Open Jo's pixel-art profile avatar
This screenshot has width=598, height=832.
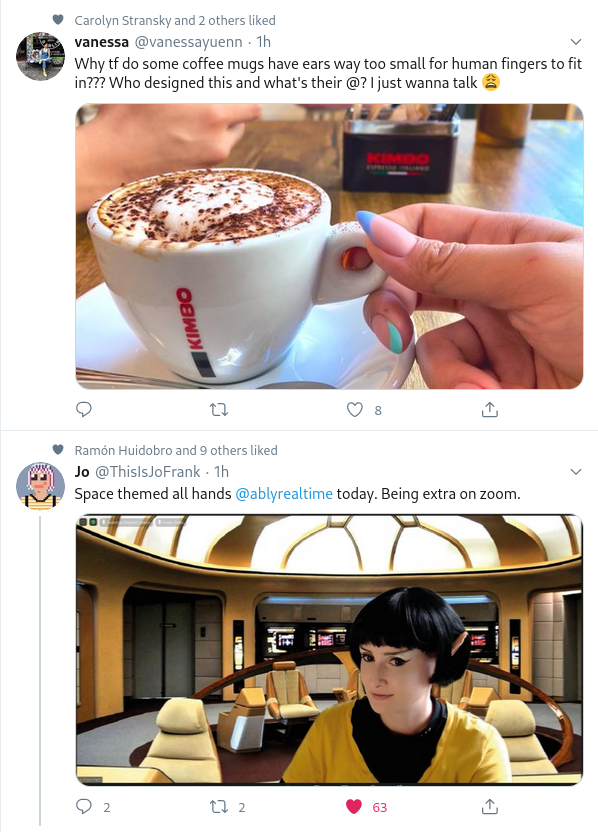(x=40, y=486)
